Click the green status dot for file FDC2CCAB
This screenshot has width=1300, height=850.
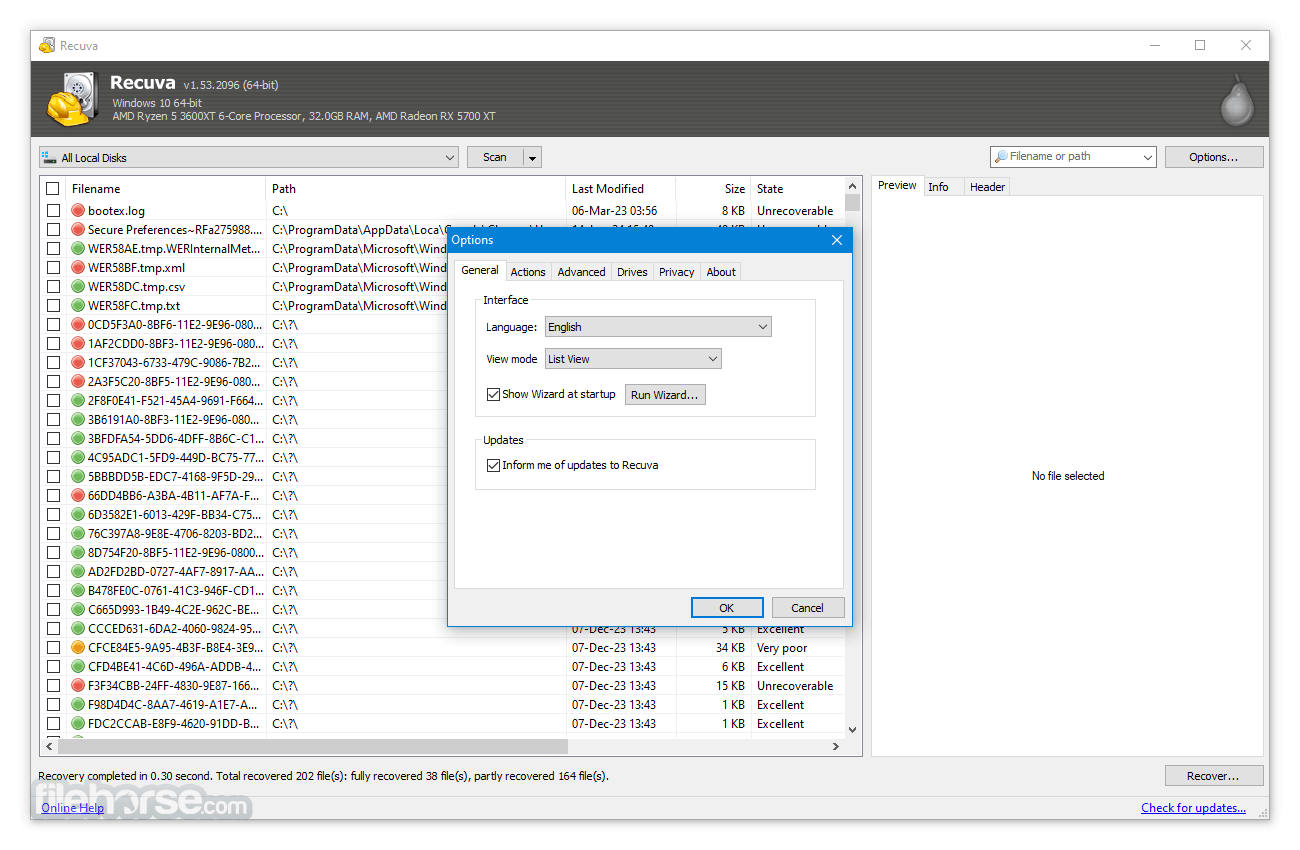click(x=78, y=724)
